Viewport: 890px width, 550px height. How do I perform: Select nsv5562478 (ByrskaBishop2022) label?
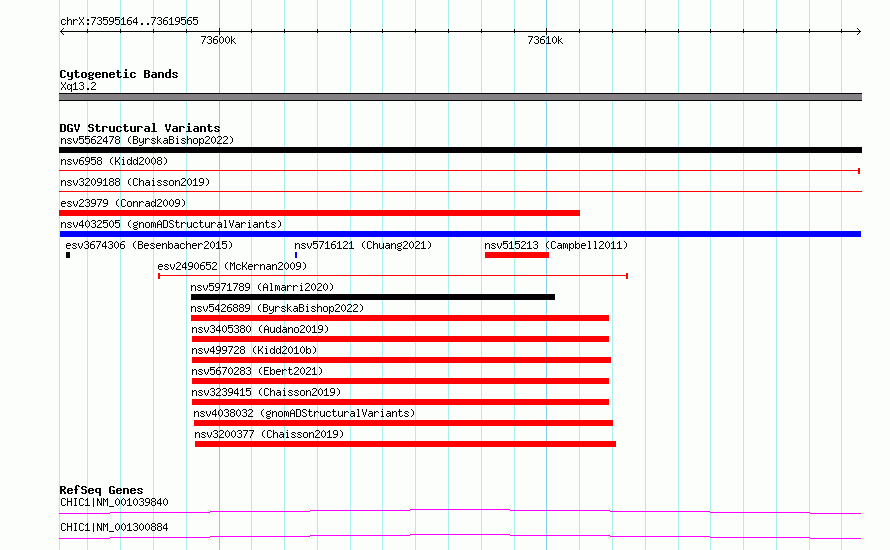coord(147,140)
